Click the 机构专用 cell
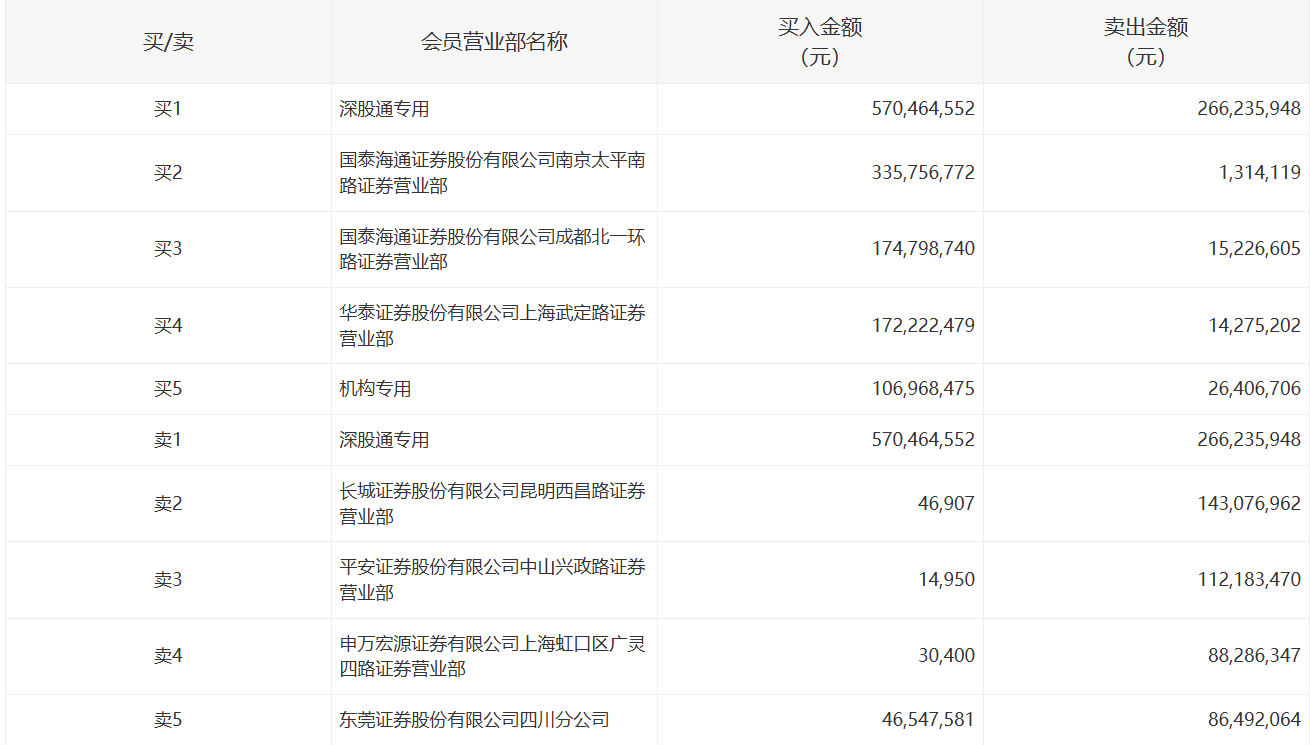 click(375, 389)
